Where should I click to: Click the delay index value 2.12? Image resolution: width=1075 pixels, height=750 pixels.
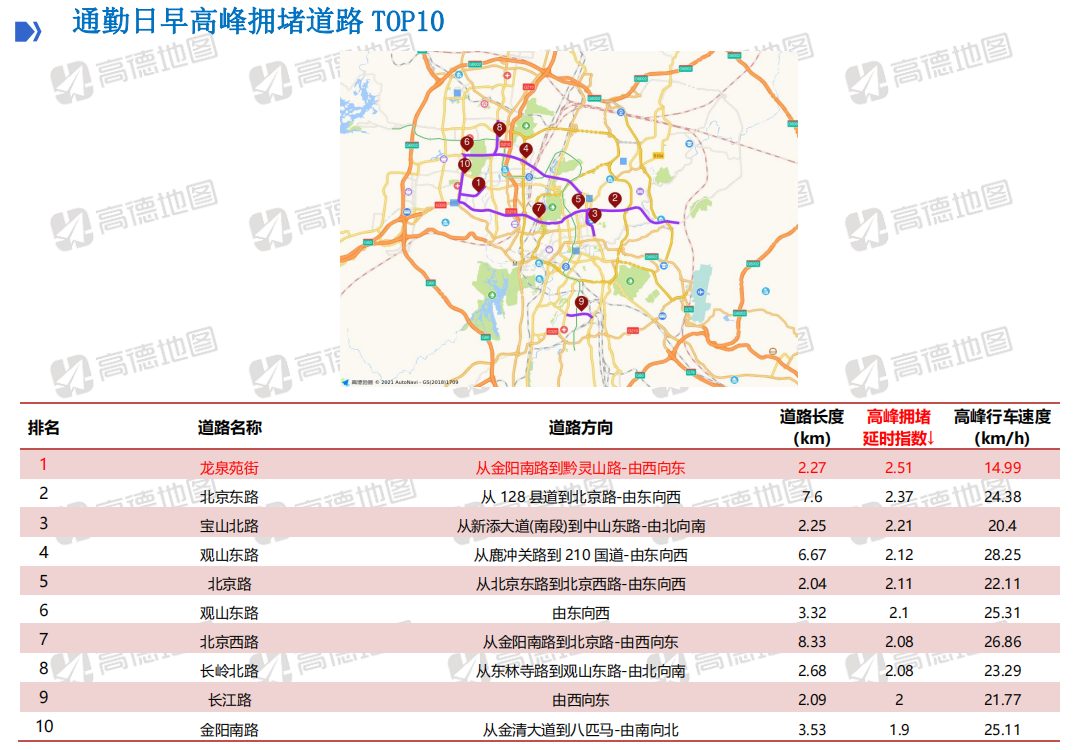[898, 554]
